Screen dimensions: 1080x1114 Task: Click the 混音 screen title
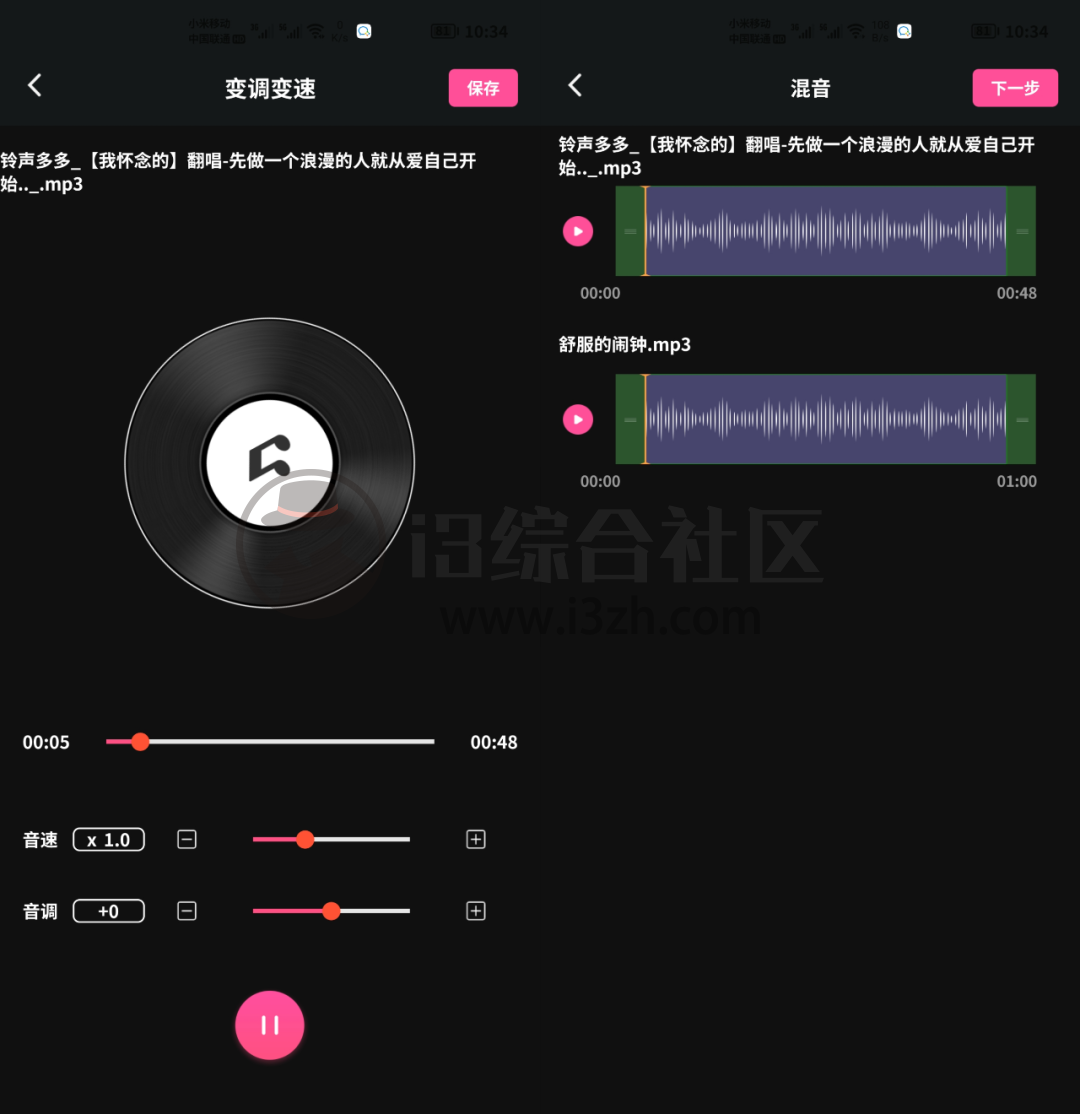click(x=811, y=88)
